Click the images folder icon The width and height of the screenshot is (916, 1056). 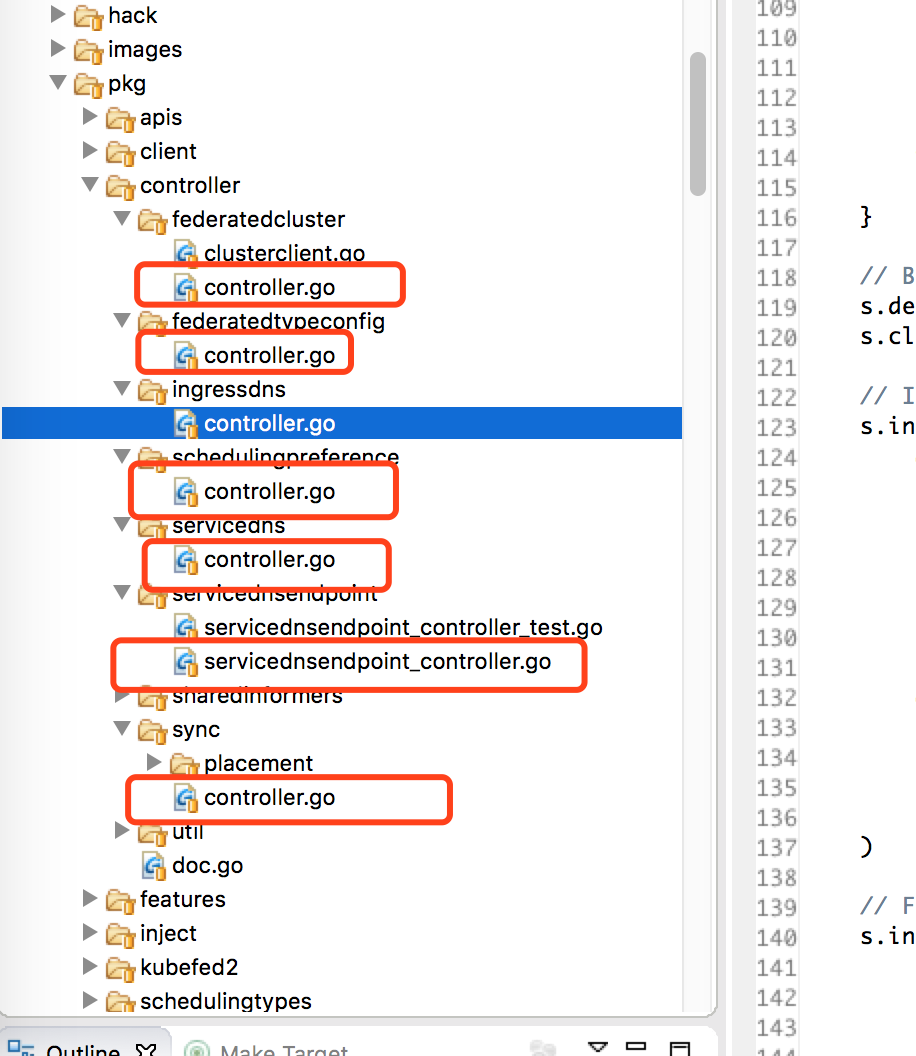coord(88,51)
